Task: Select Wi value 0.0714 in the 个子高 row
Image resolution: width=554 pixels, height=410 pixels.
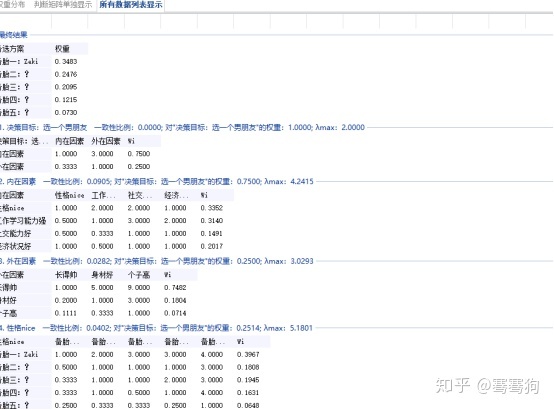Action: point(175,313)
